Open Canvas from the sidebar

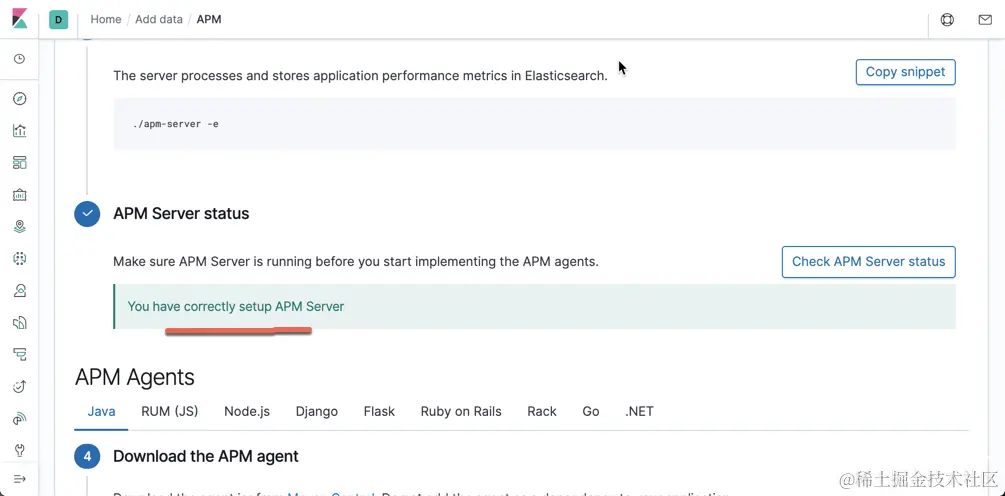[19, 194]
